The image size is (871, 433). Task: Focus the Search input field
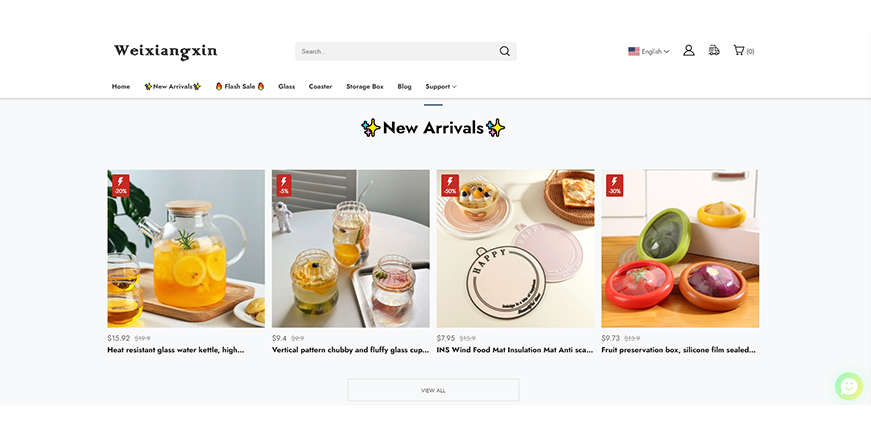click(397, 51)
